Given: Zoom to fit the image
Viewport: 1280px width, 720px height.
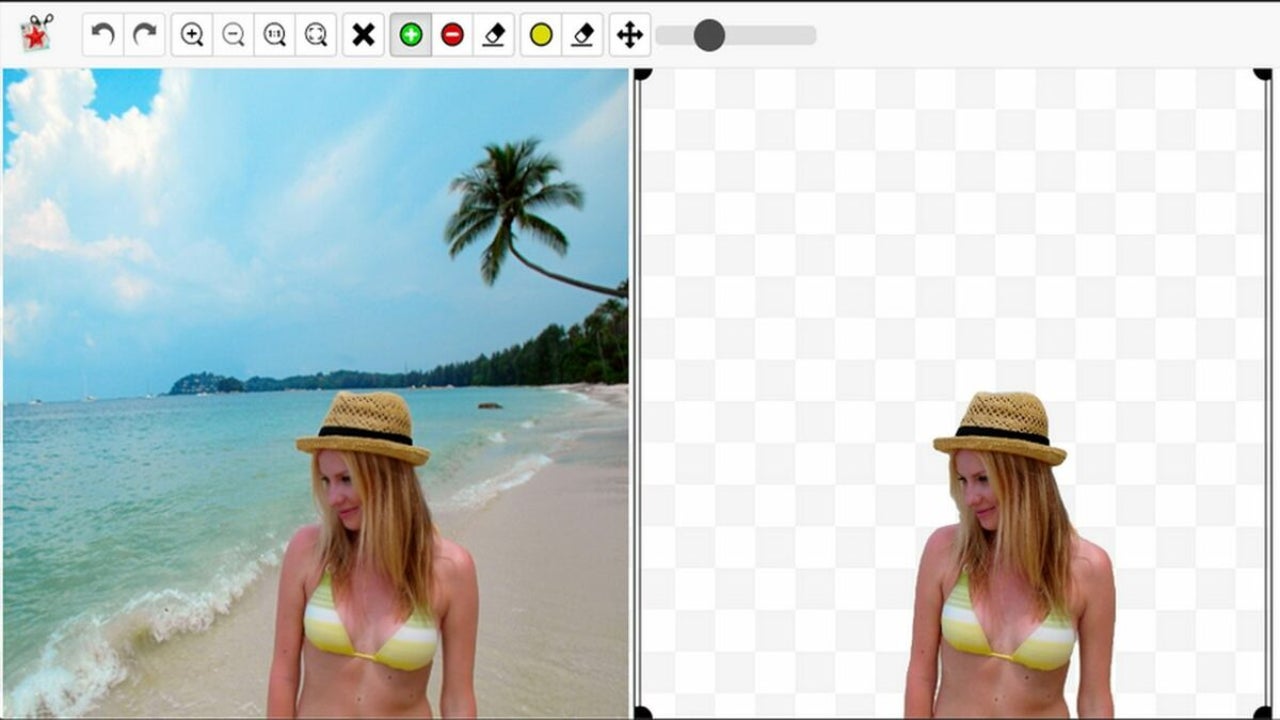Looking at the screenshot, I should coord(316,34).
